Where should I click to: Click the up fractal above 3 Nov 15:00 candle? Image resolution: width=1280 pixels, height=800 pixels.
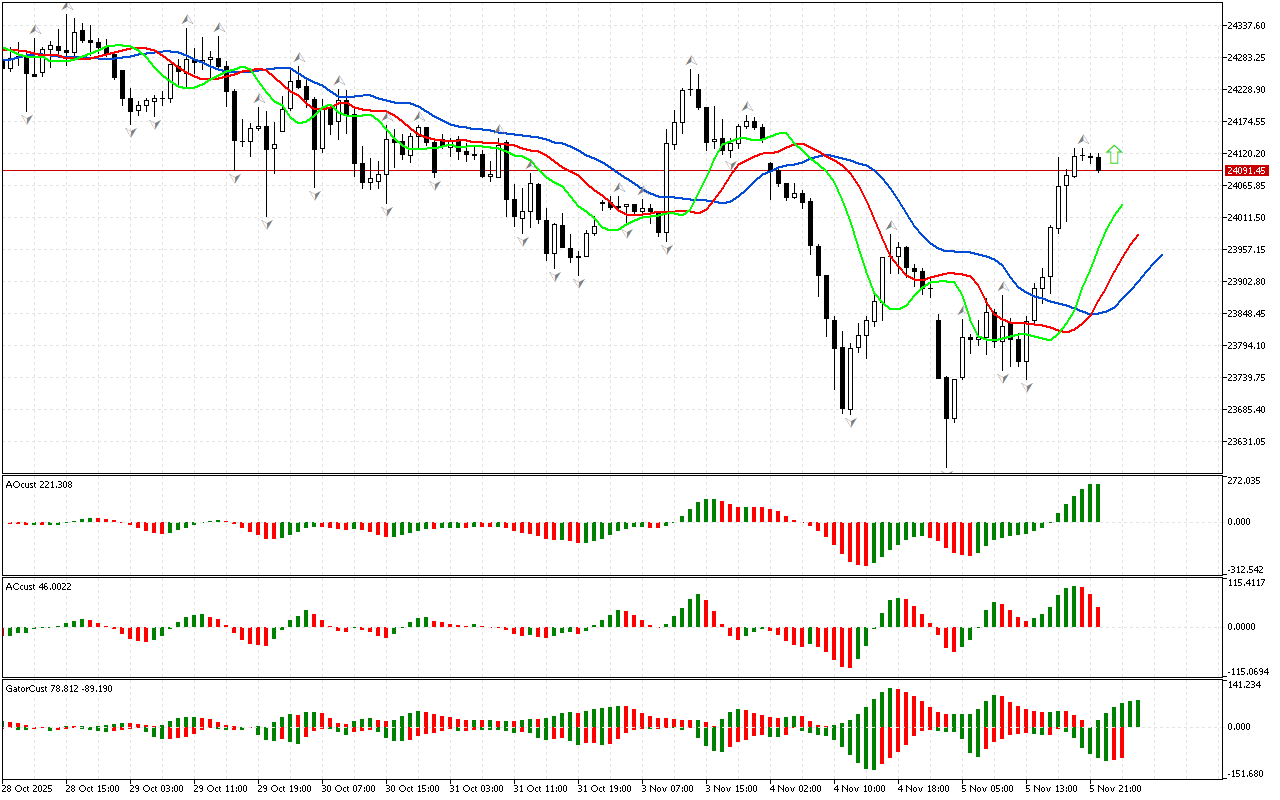(x=746, y=104)
